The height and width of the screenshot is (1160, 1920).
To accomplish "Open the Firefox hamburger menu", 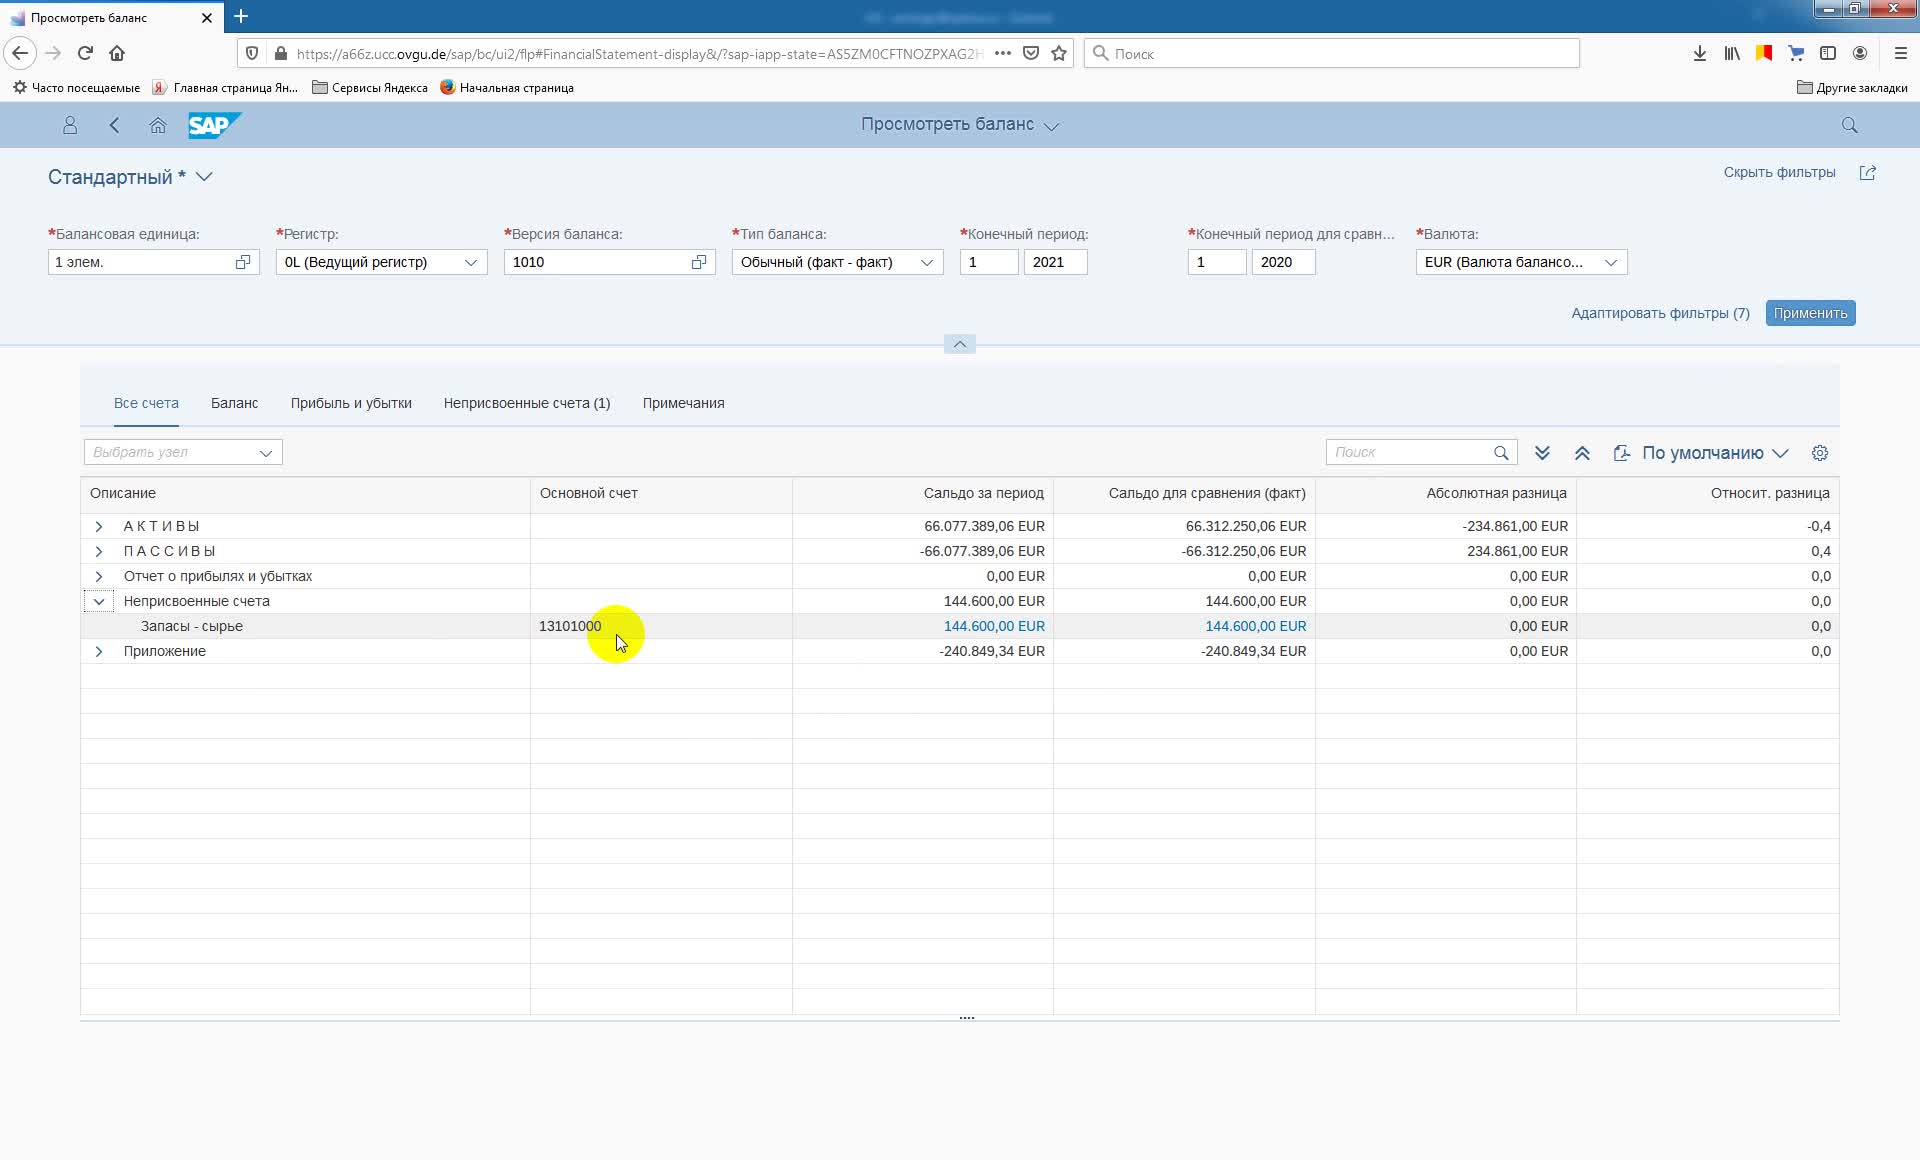I will coord(1900,53).
